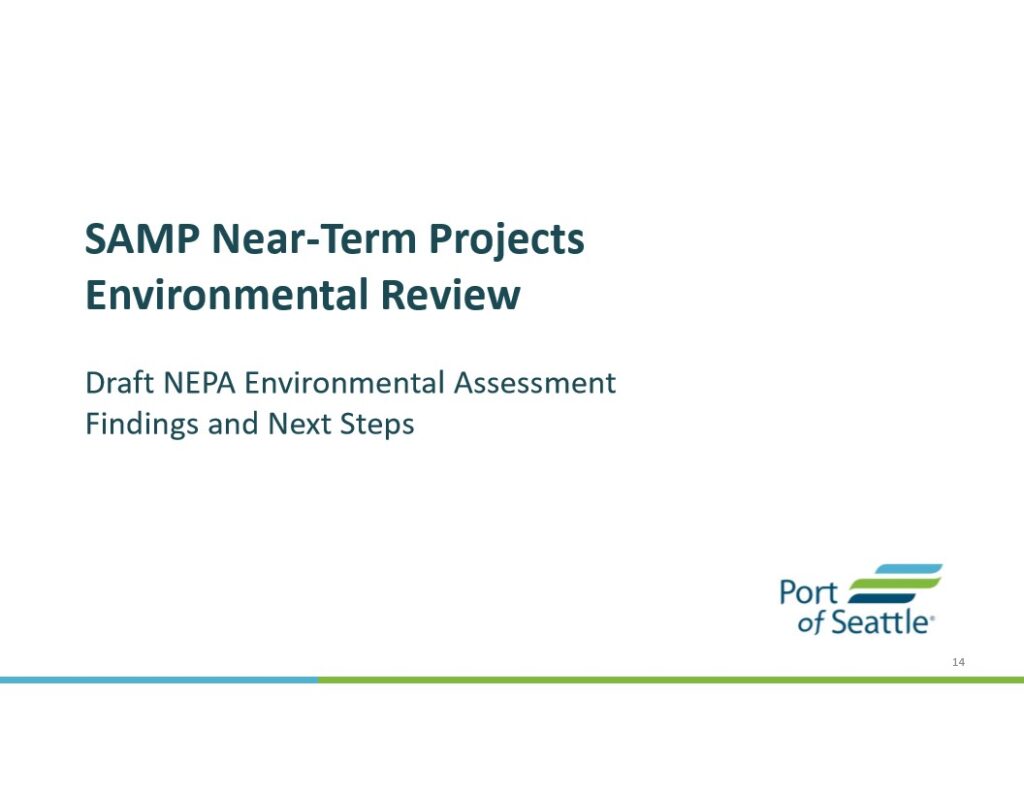
Task: Select the word "Steps" in the subtitle
Action: 381,424
